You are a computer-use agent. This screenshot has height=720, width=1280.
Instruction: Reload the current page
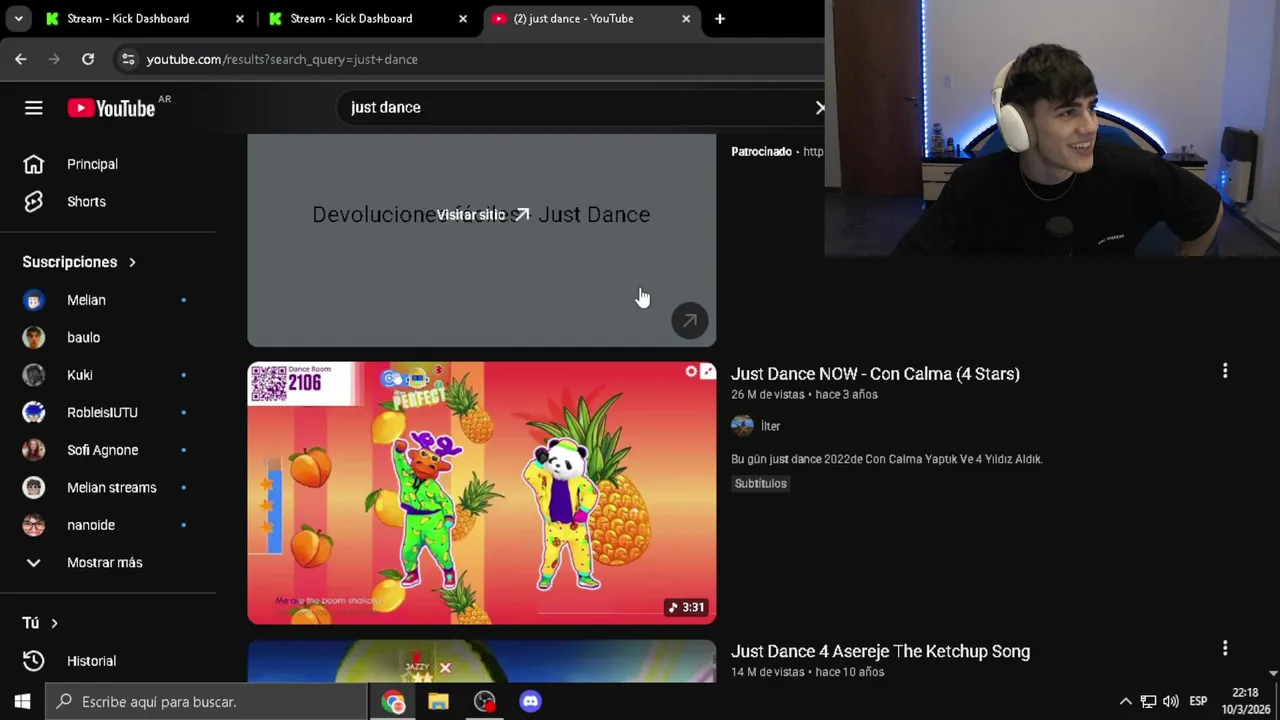pyautogui.click(x=88, y=59)
